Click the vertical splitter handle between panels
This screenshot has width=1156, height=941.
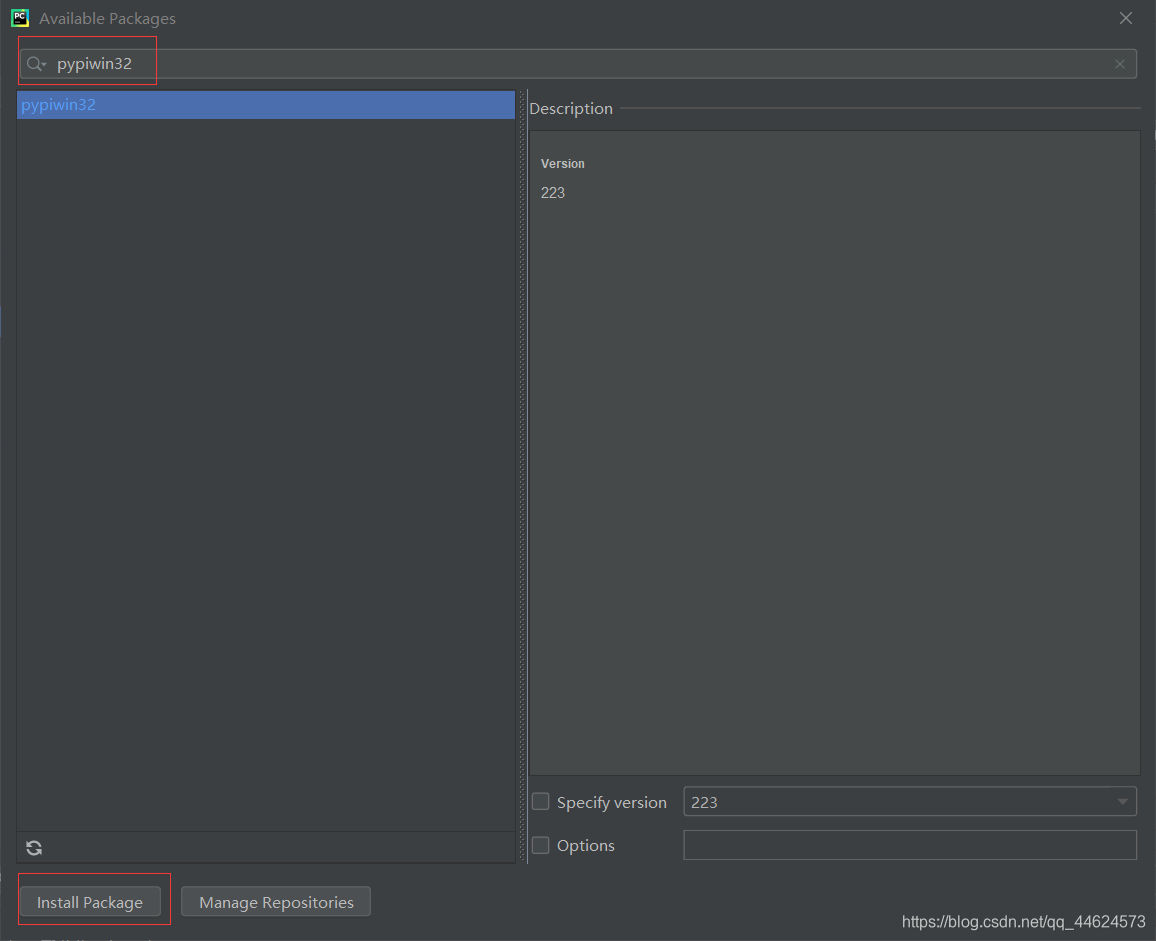[523, 476]
